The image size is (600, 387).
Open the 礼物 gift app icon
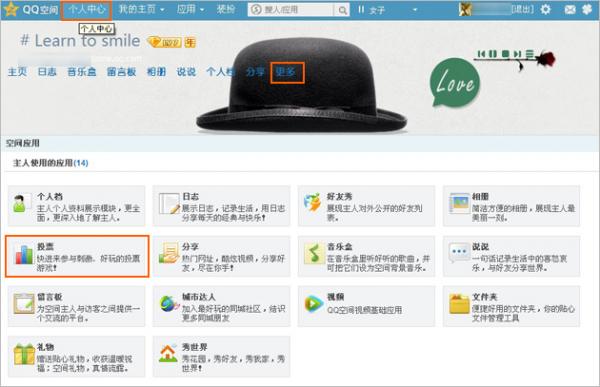coord(24,354)
